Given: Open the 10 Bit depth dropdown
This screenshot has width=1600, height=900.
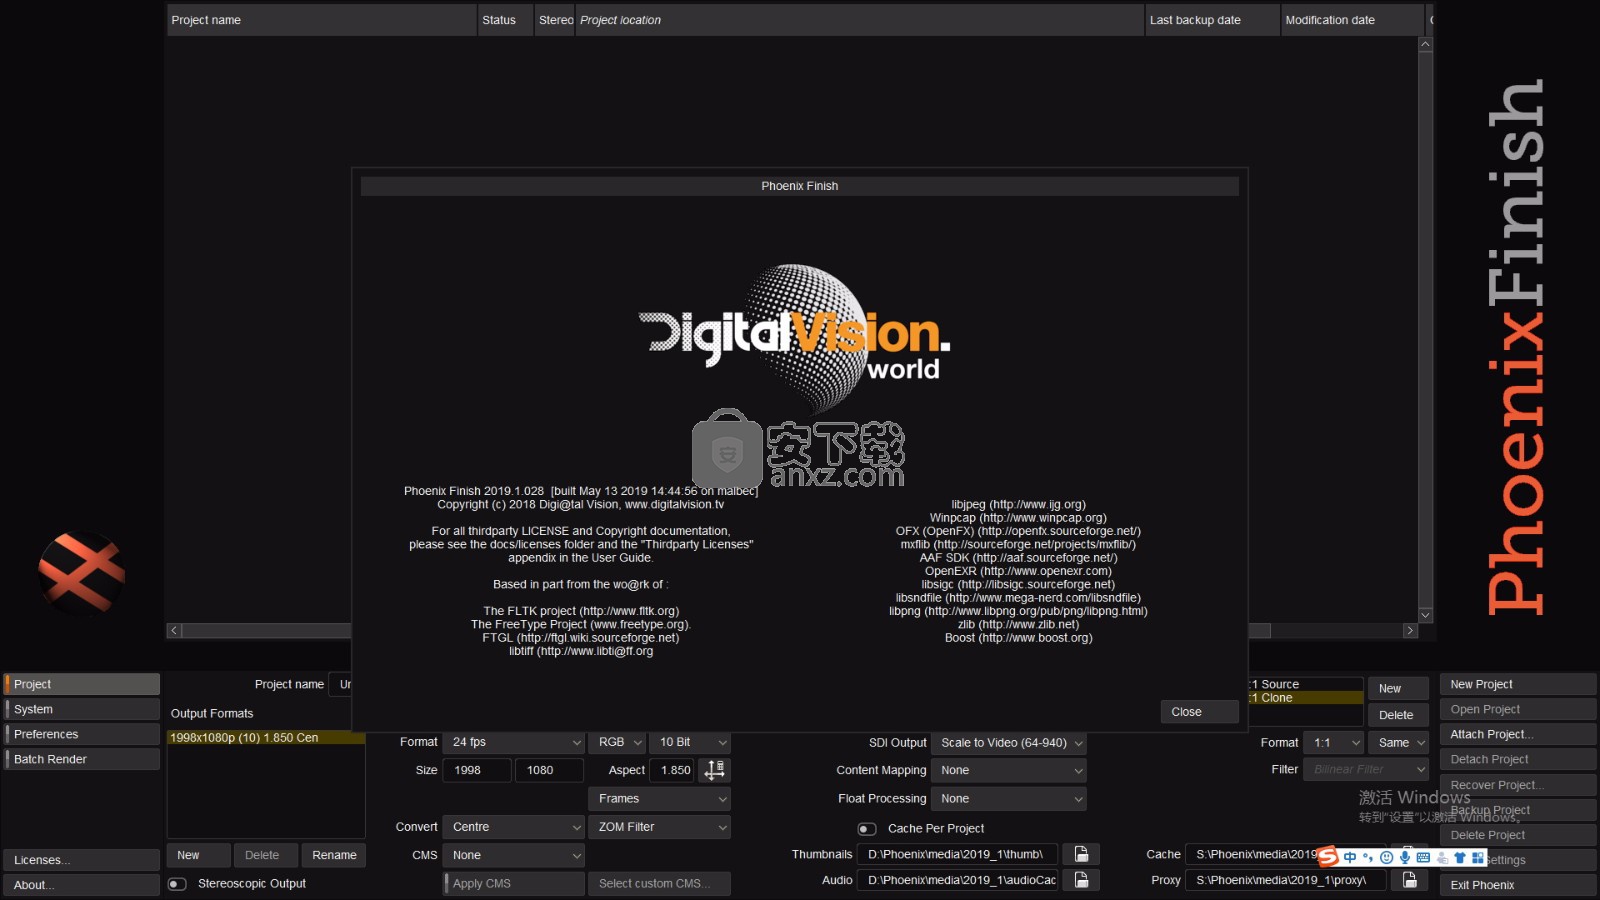Looking at the screenshot, I should 690,742.
